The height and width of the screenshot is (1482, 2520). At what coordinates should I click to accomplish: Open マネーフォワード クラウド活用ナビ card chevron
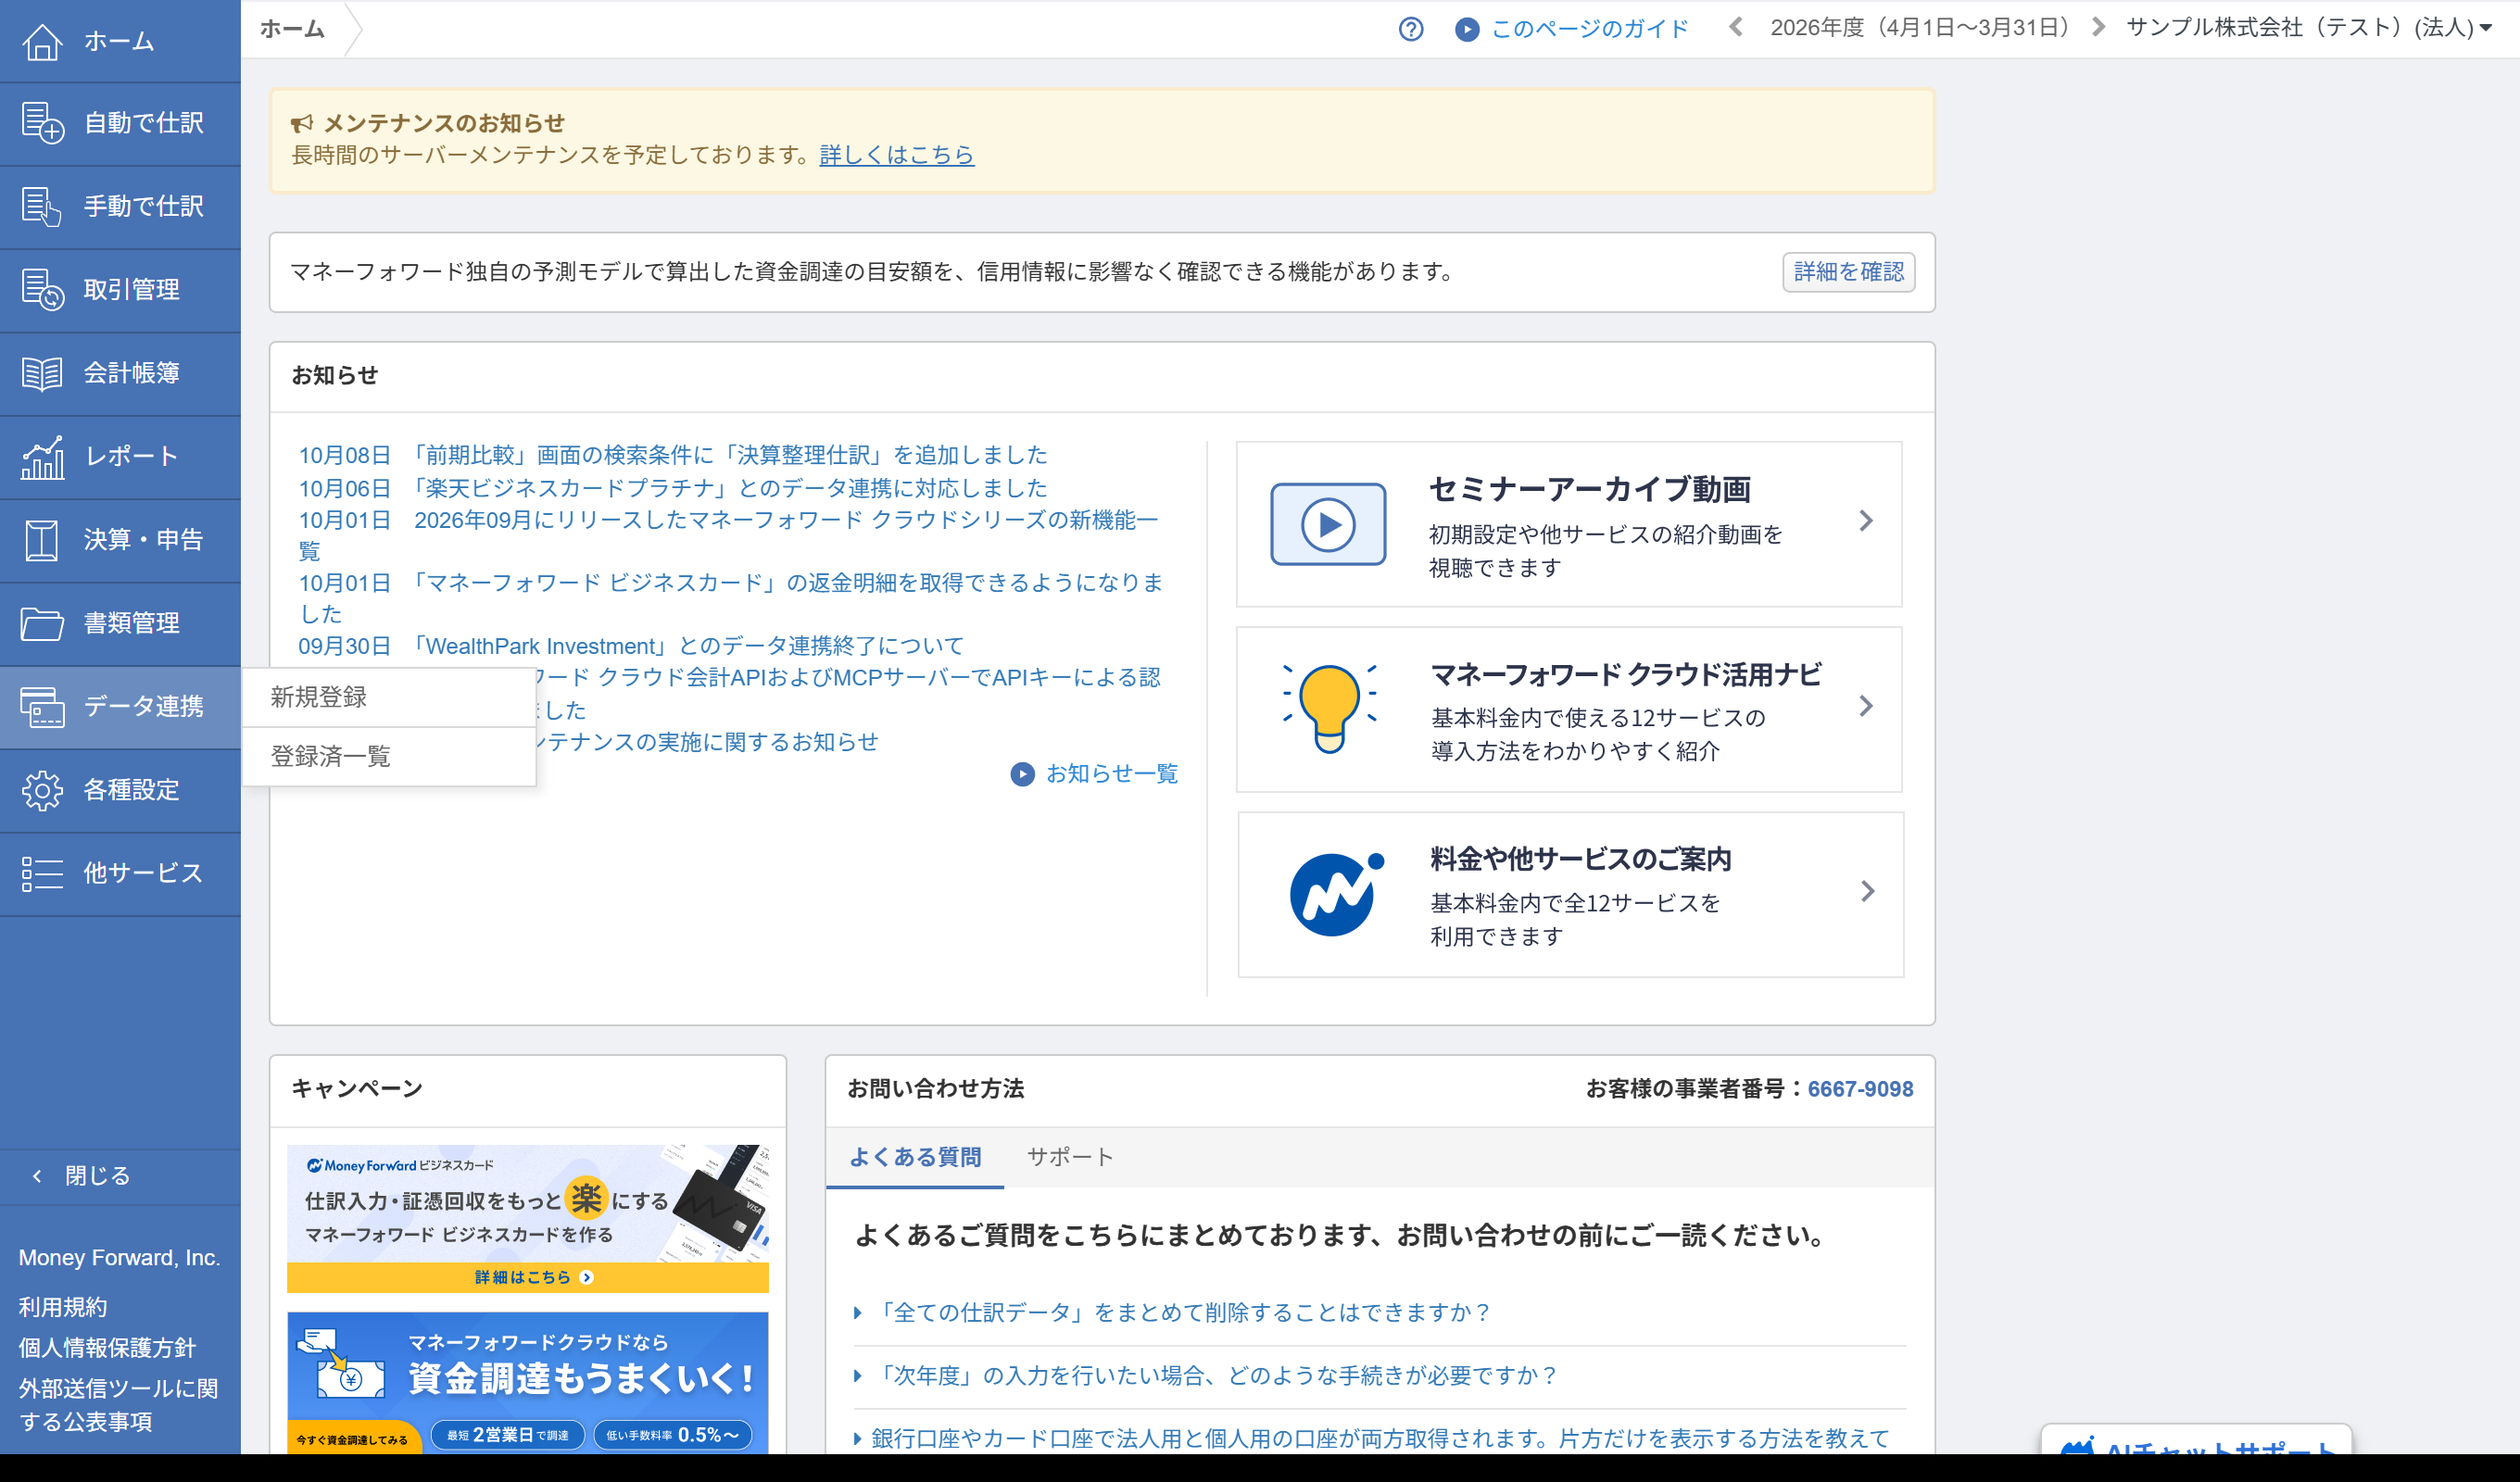coord(1866,706)
